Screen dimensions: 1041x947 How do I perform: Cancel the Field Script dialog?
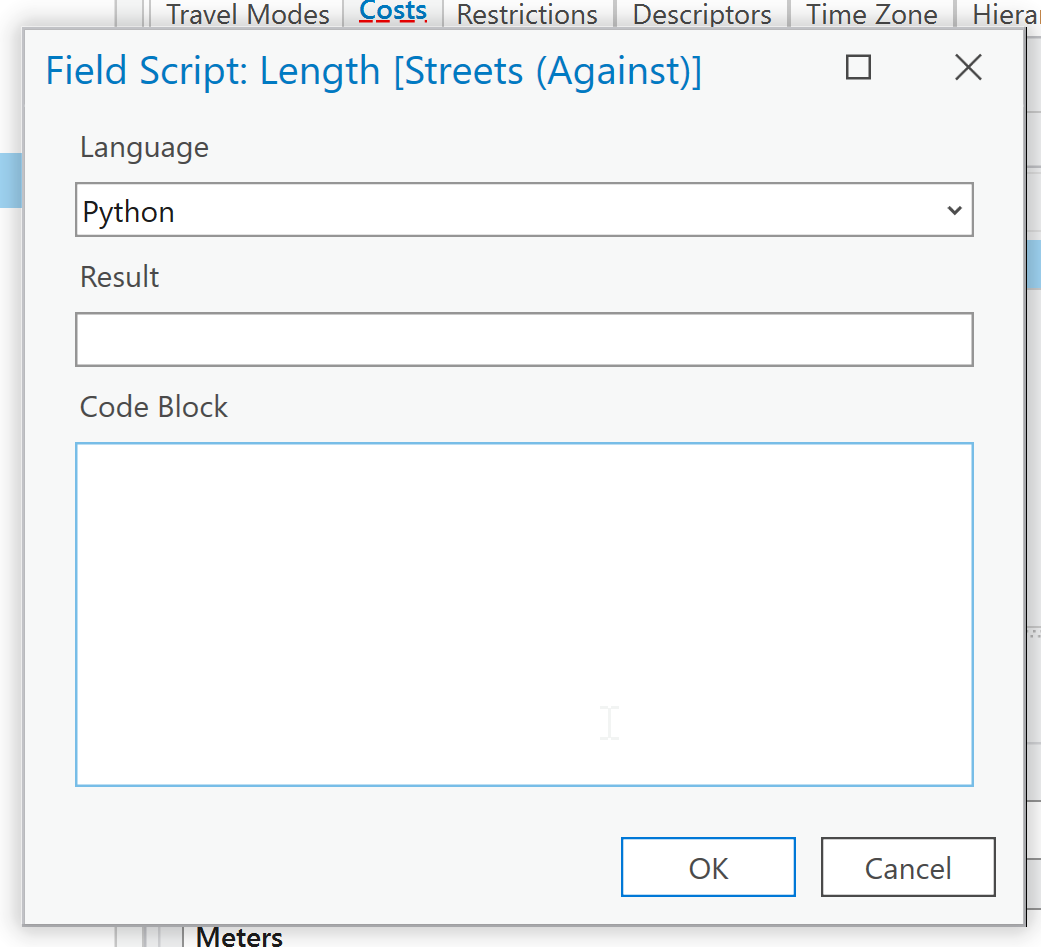click(907, 868)
